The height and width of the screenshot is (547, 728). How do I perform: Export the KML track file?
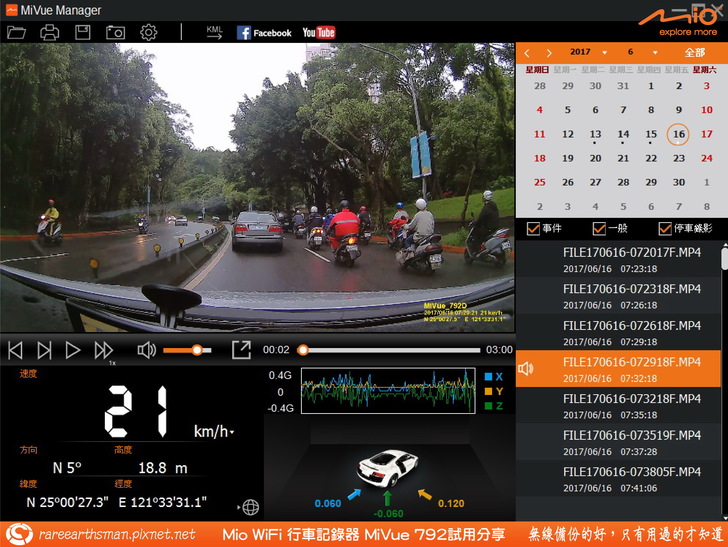pos(214,32)
